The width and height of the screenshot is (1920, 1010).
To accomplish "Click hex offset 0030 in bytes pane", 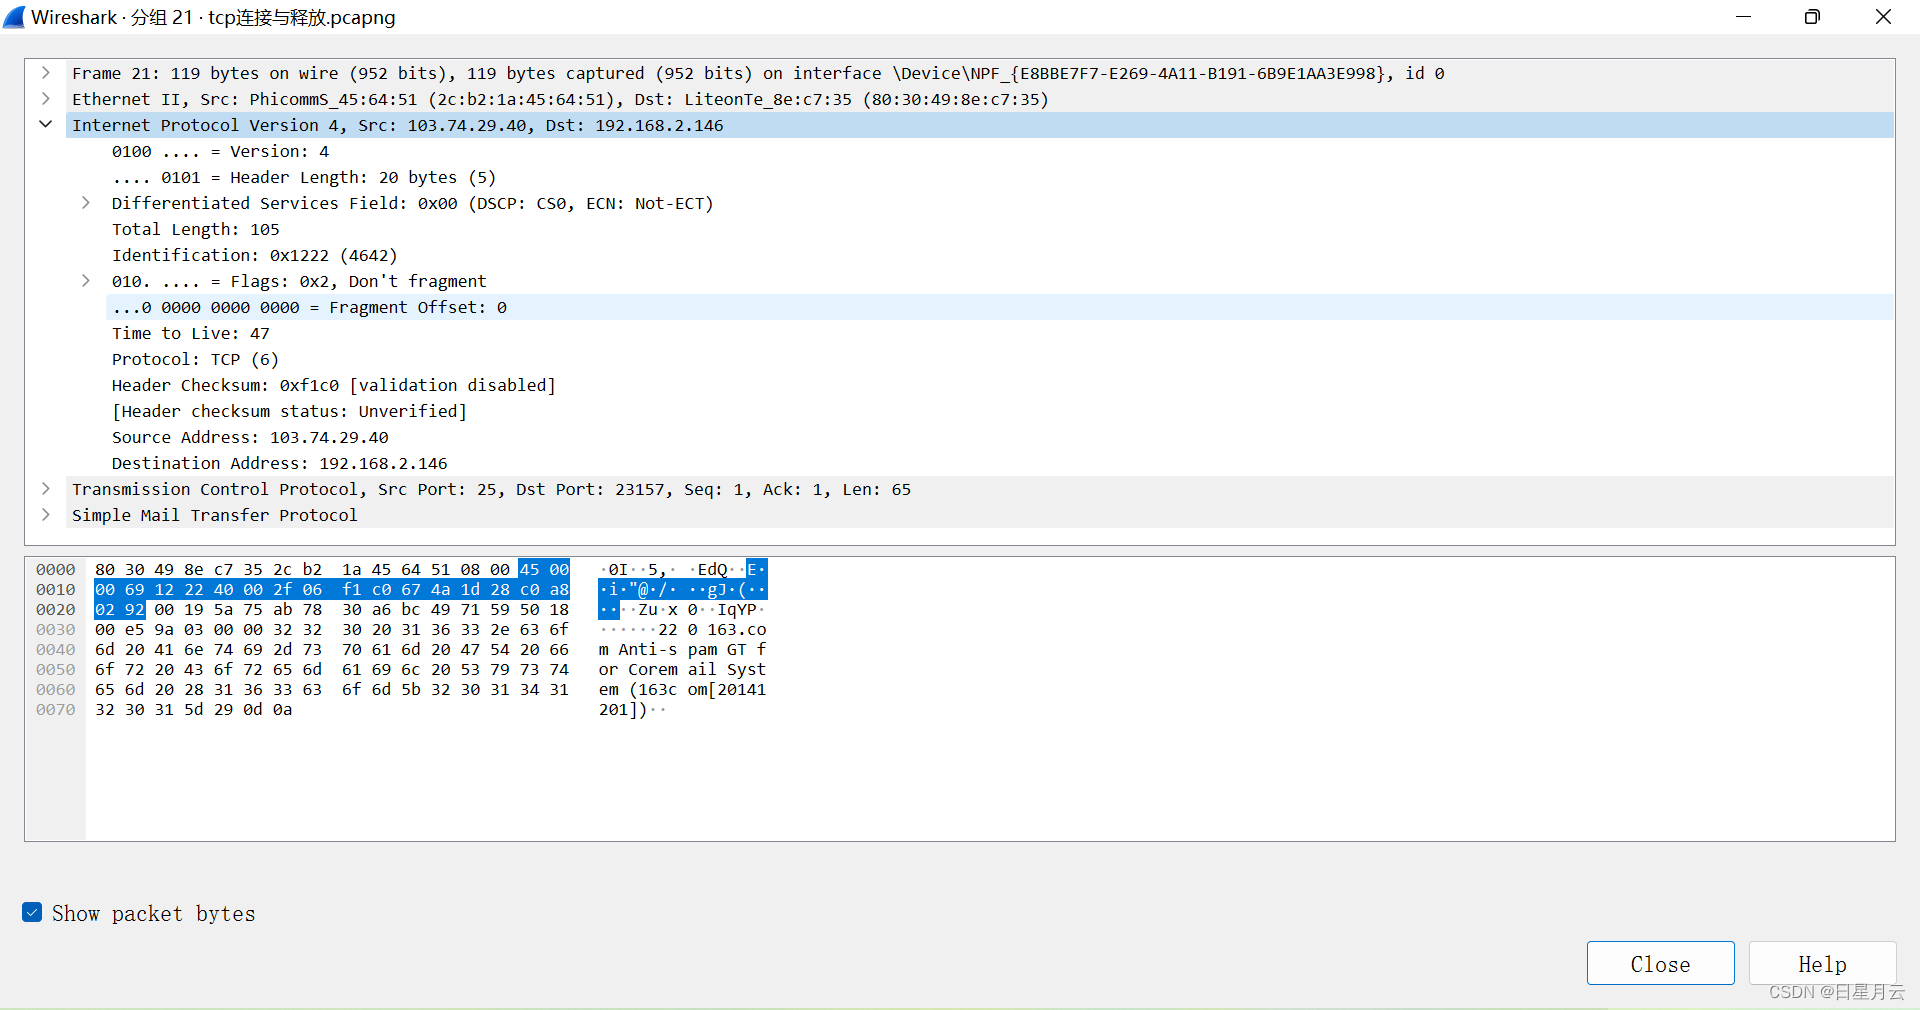I will (x=56, y=630).
